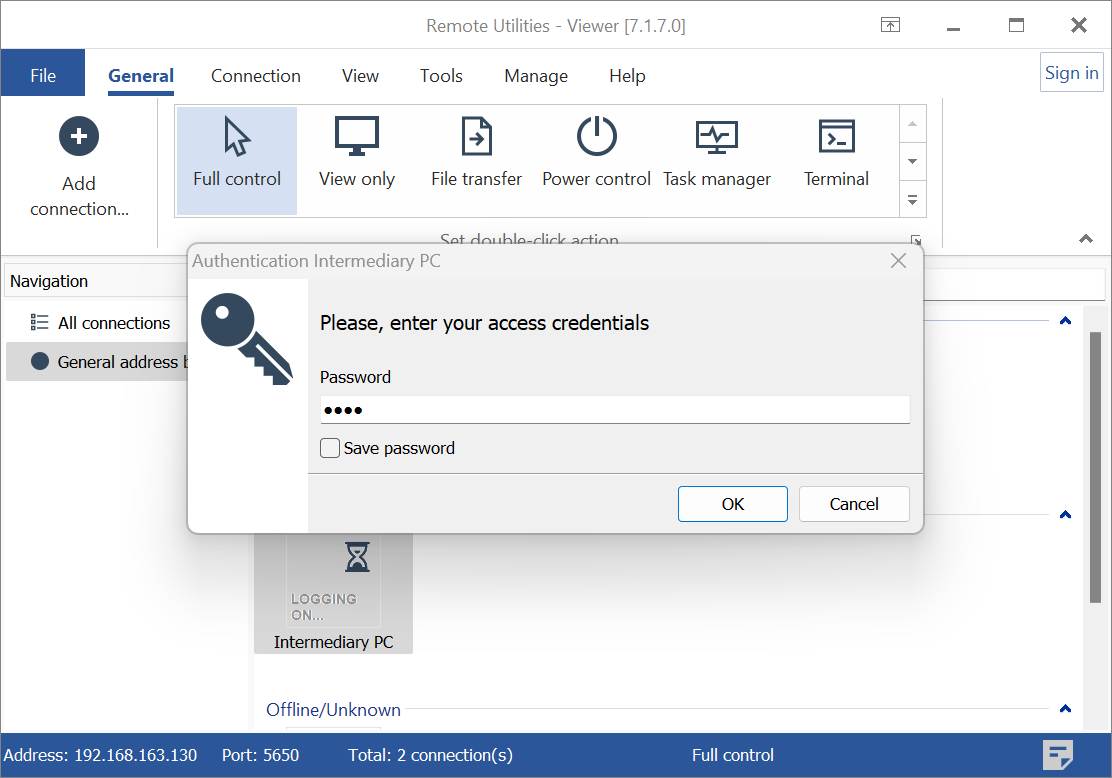Open the Terminal tool

tap(837, 138)
